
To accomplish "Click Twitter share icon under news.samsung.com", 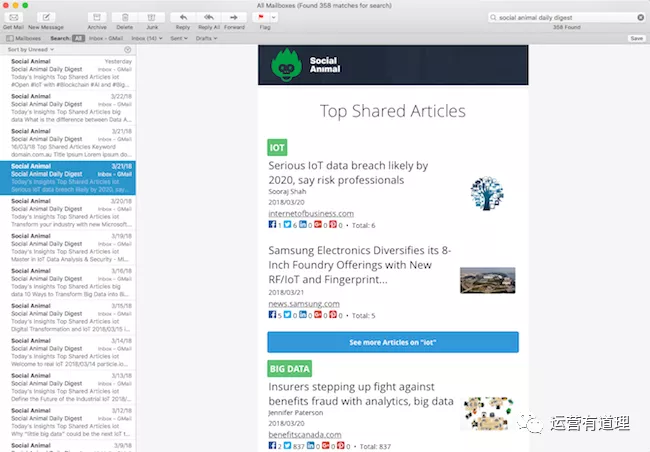I will tap(287, 315).
